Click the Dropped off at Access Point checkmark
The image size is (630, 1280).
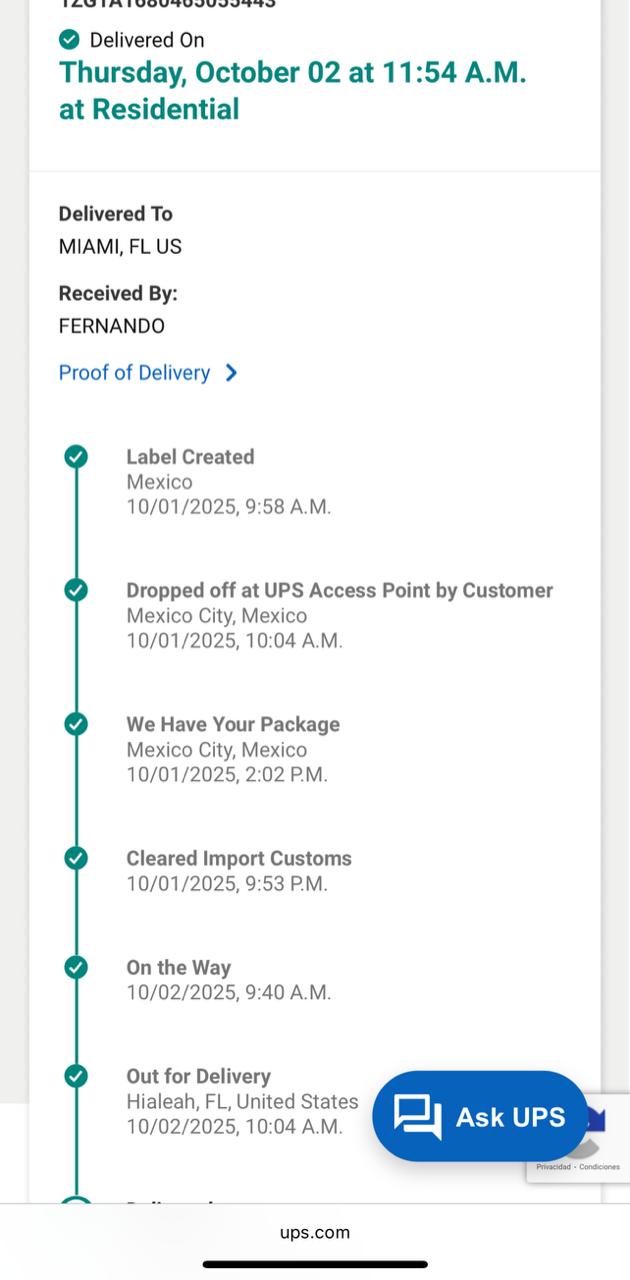[76, 590]
